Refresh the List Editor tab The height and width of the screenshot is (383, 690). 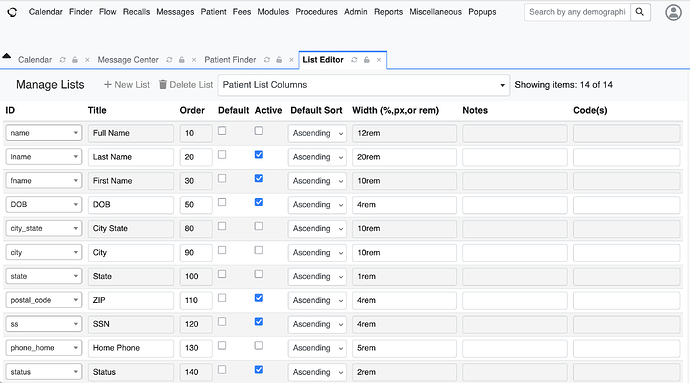click(354, 60)
